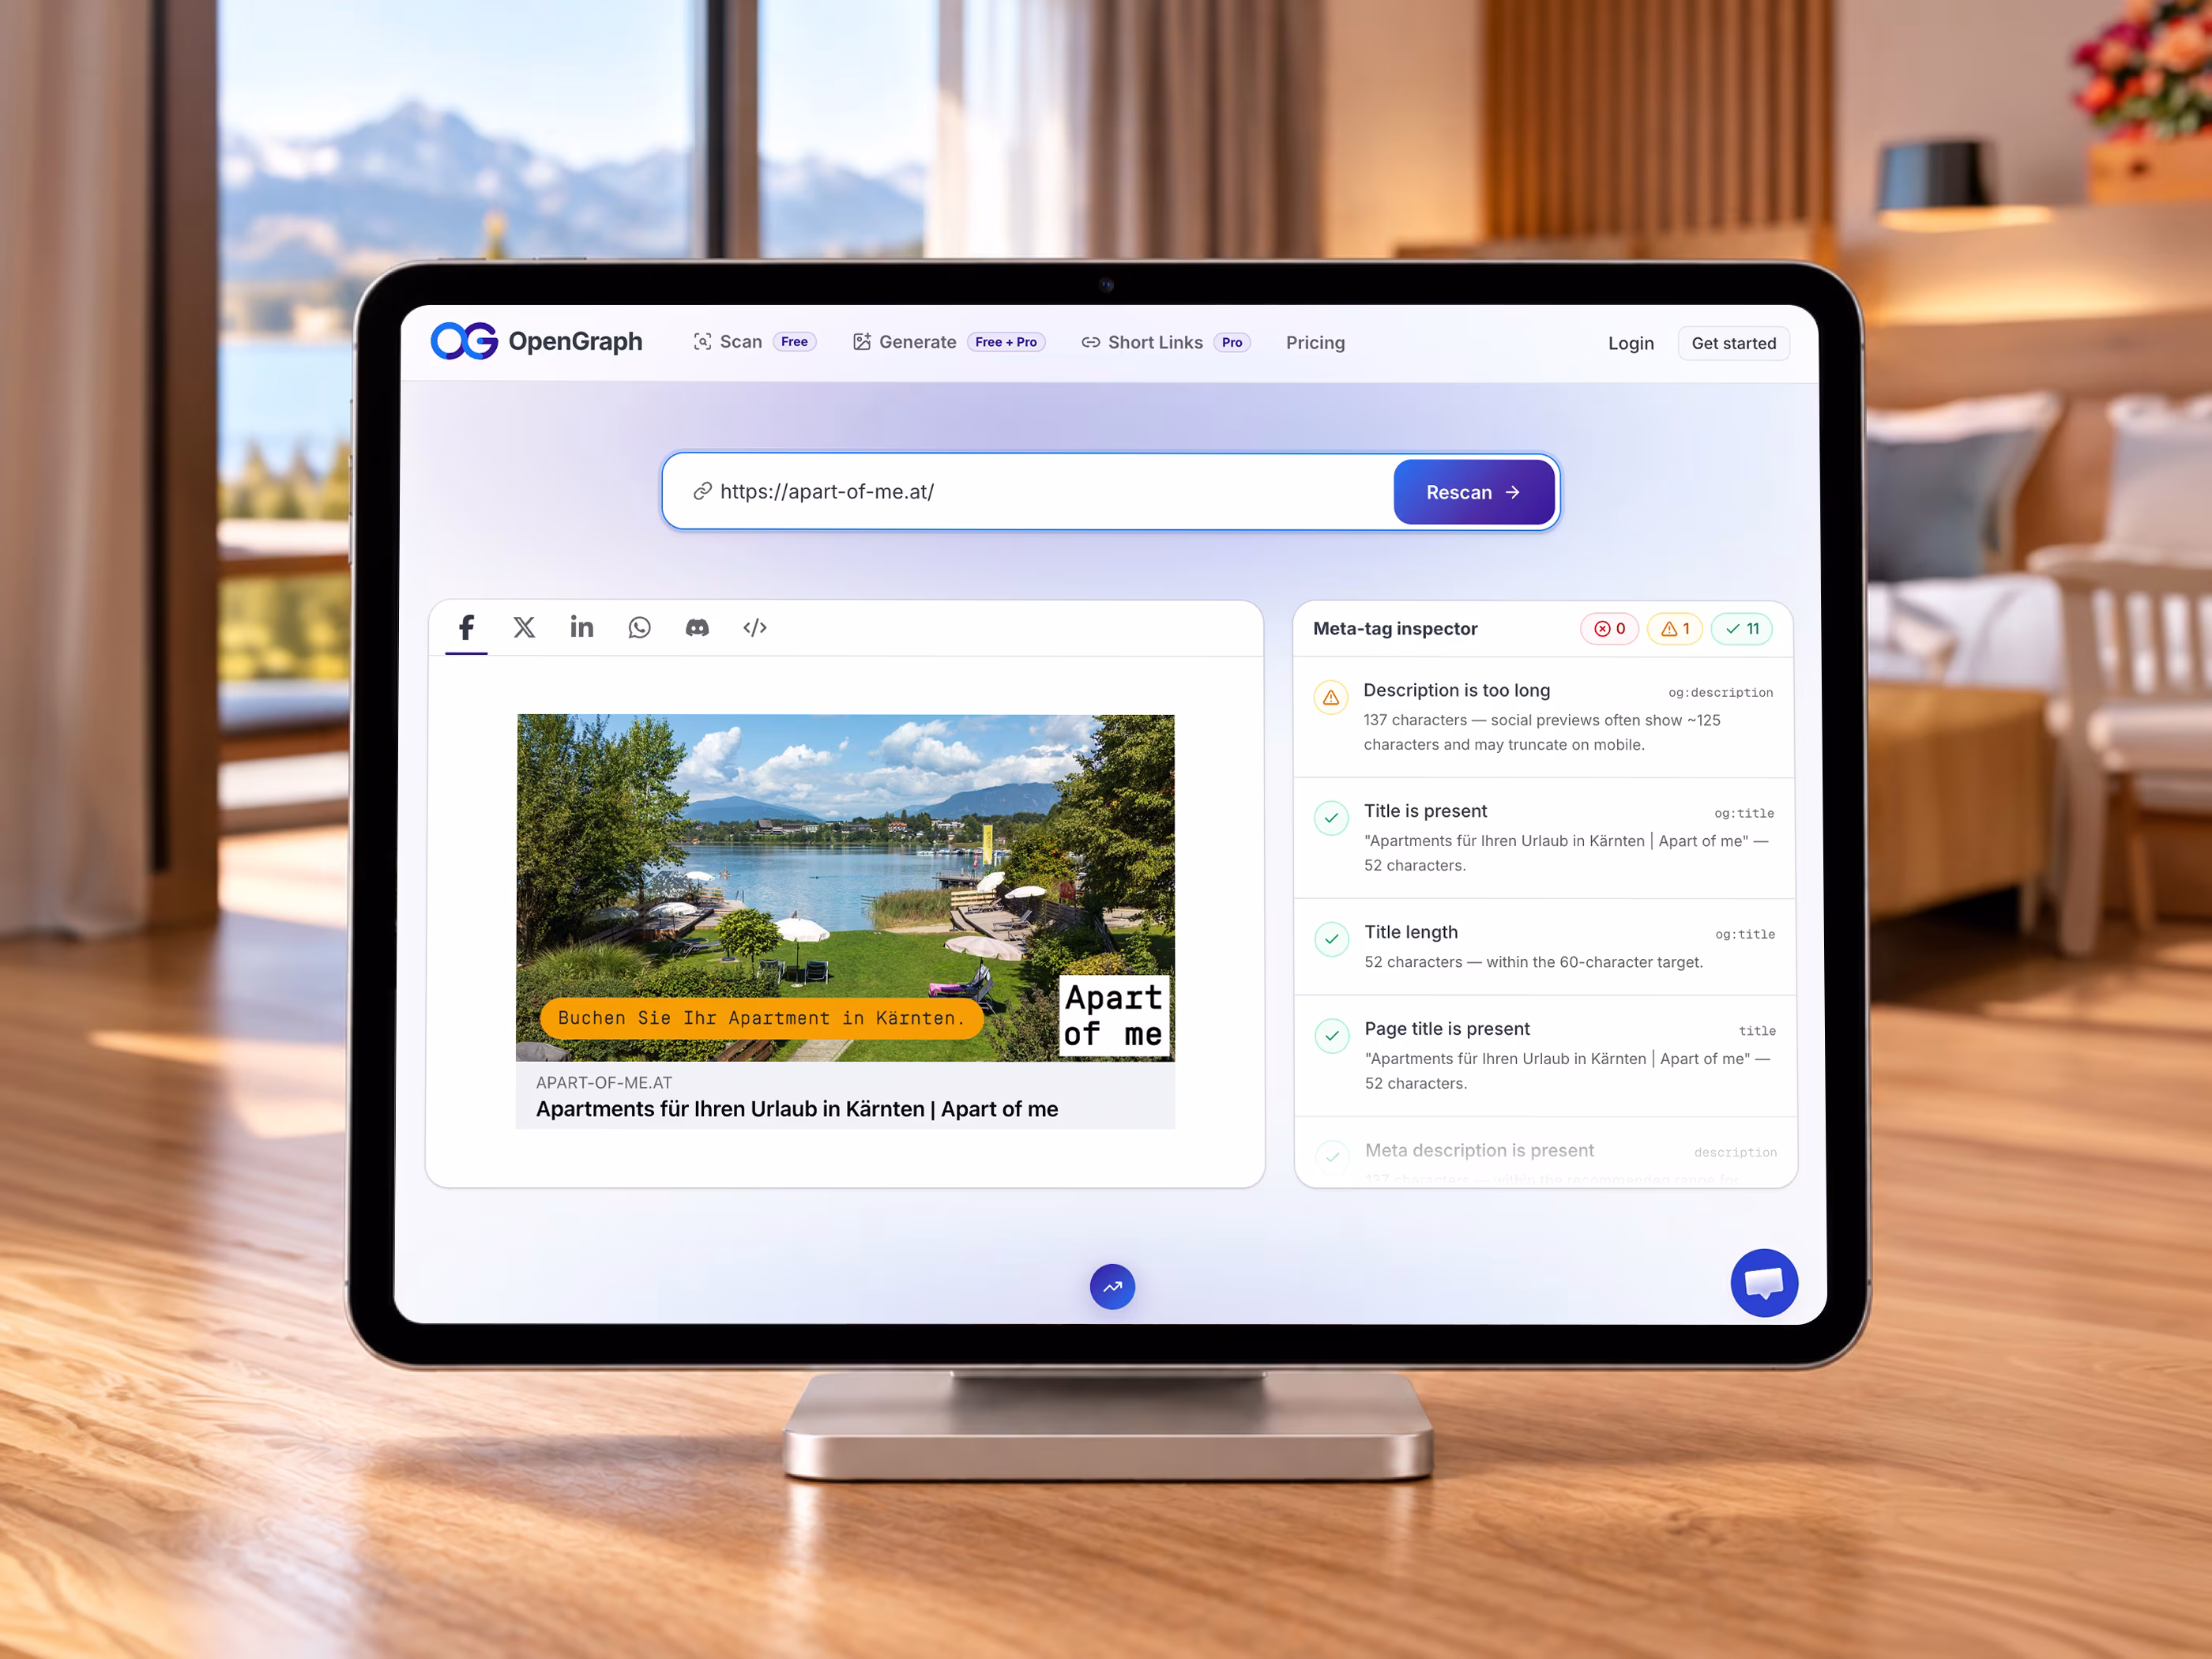The width and height of the screenshot is (2212, 1659).
Task: Click the lake preview image thumbnail
Action: pyautogui.click(x=845, y=888)
